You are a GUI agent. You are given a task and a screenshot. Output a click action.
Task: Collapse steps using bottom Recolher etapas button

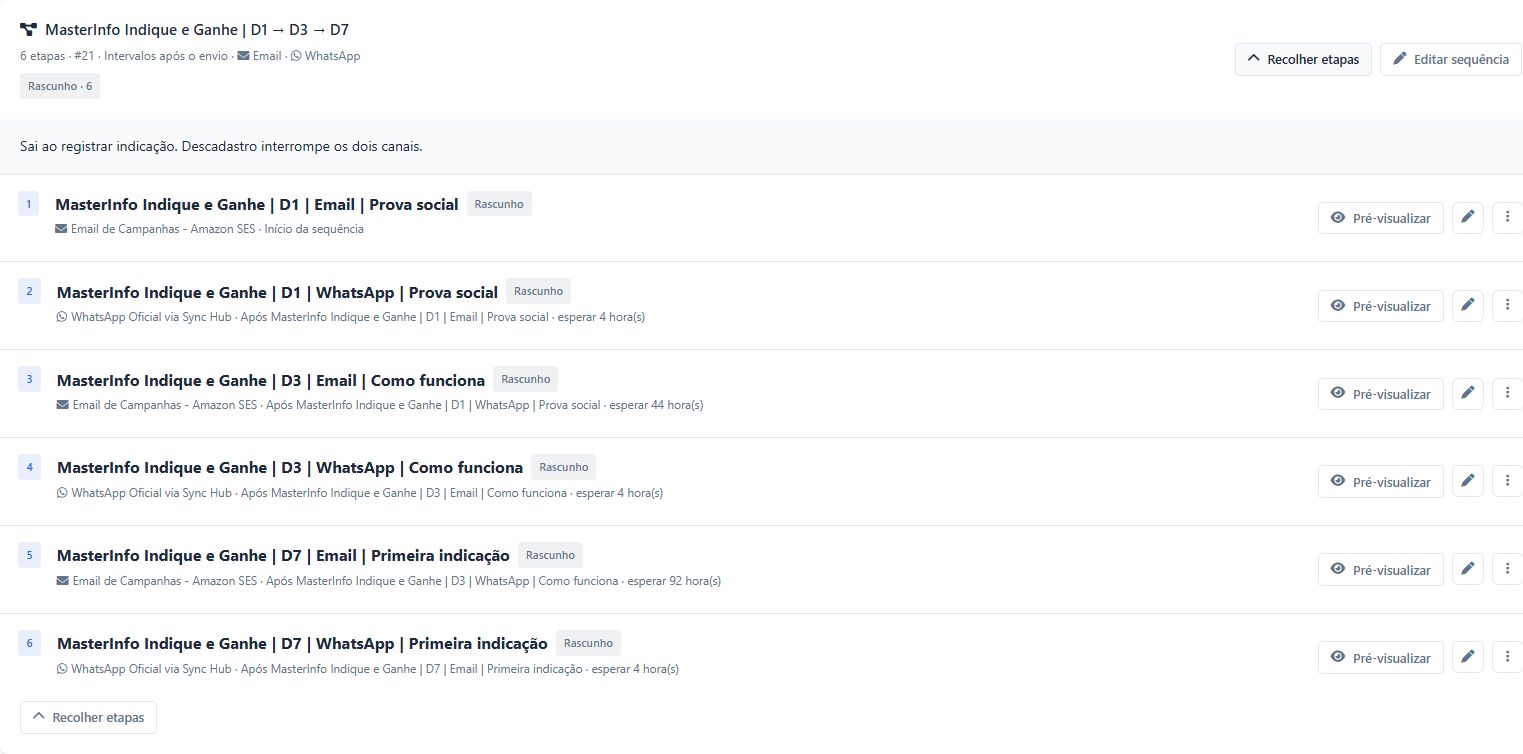coord(88,717)
